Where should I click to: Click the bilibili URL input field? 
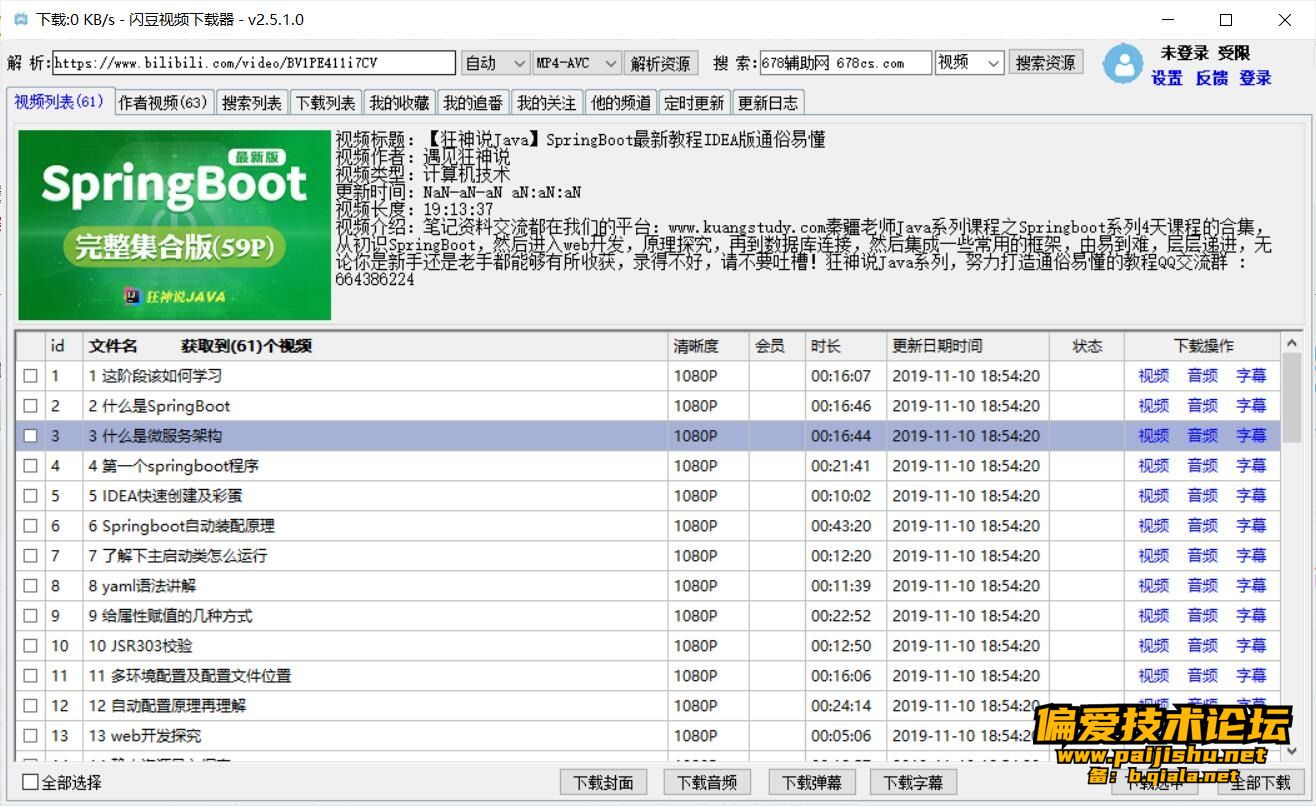pos(254,63)
